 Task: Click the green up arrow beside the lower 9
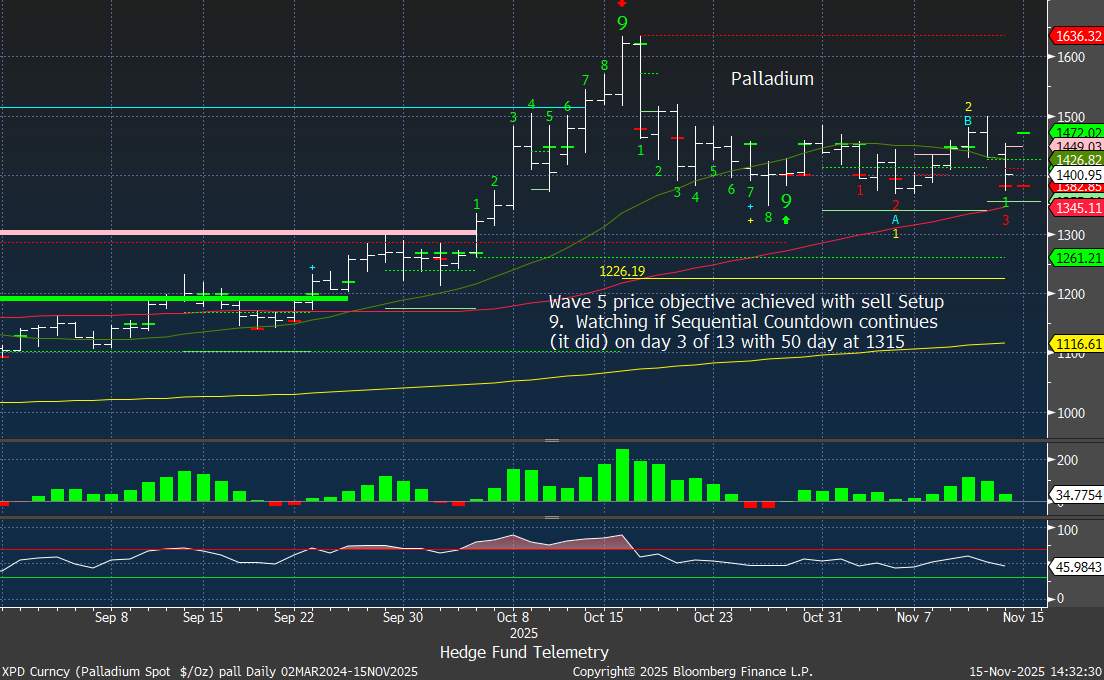point(786,218)
